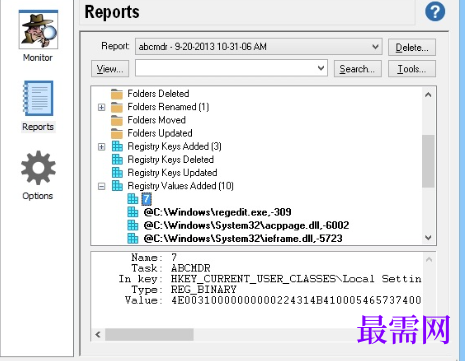Click the registry icon beside regedit.exe,-309 entry

pyautogui.click(x=133, y=212)
